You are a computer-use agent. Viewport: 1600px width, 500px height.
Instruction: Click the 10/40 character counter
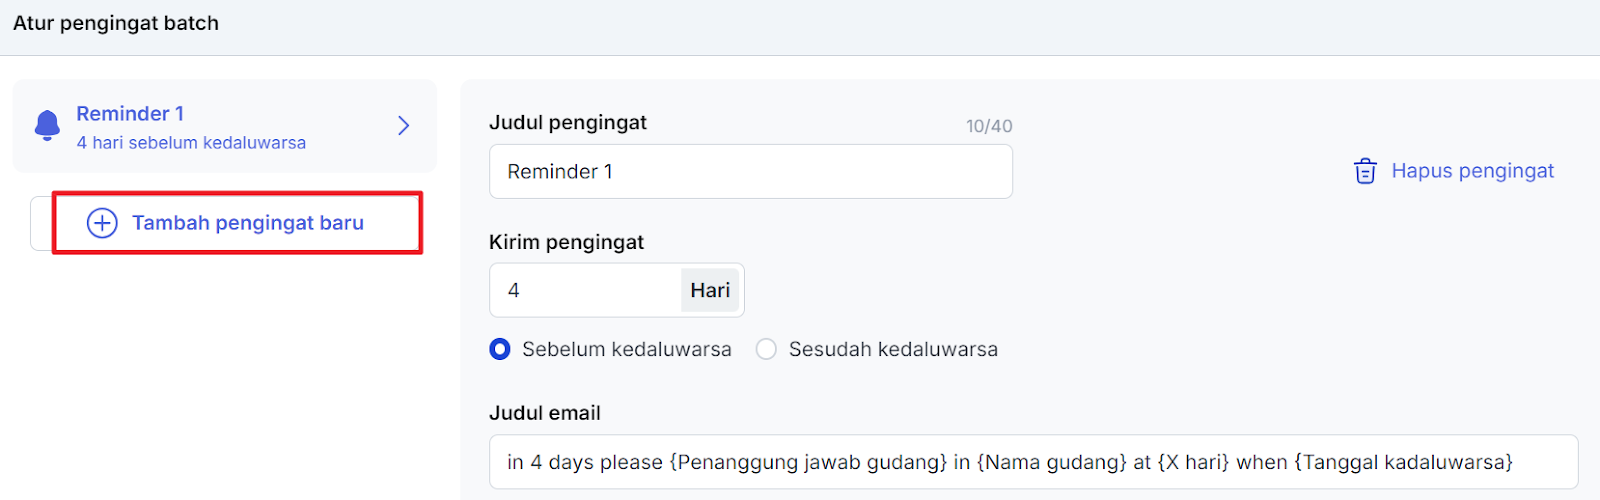click(988, 126)
